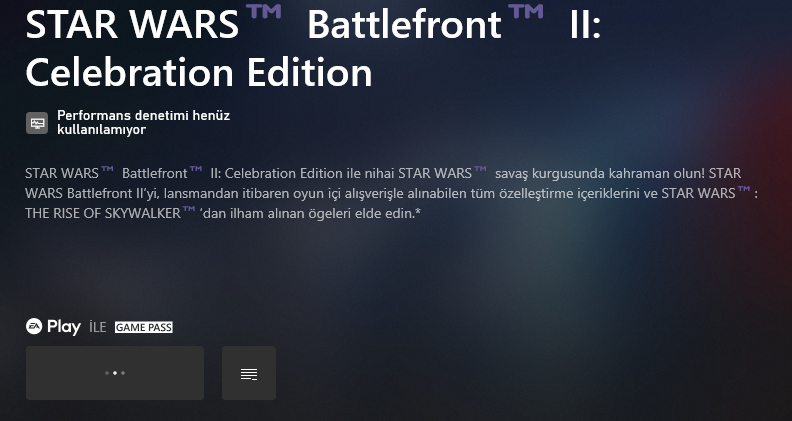Image resolution: width=792 pixels, height=421 pixels.
Task: Click the trademark symbol after STAR WARS in title
Action: click(x=263, y=11)
